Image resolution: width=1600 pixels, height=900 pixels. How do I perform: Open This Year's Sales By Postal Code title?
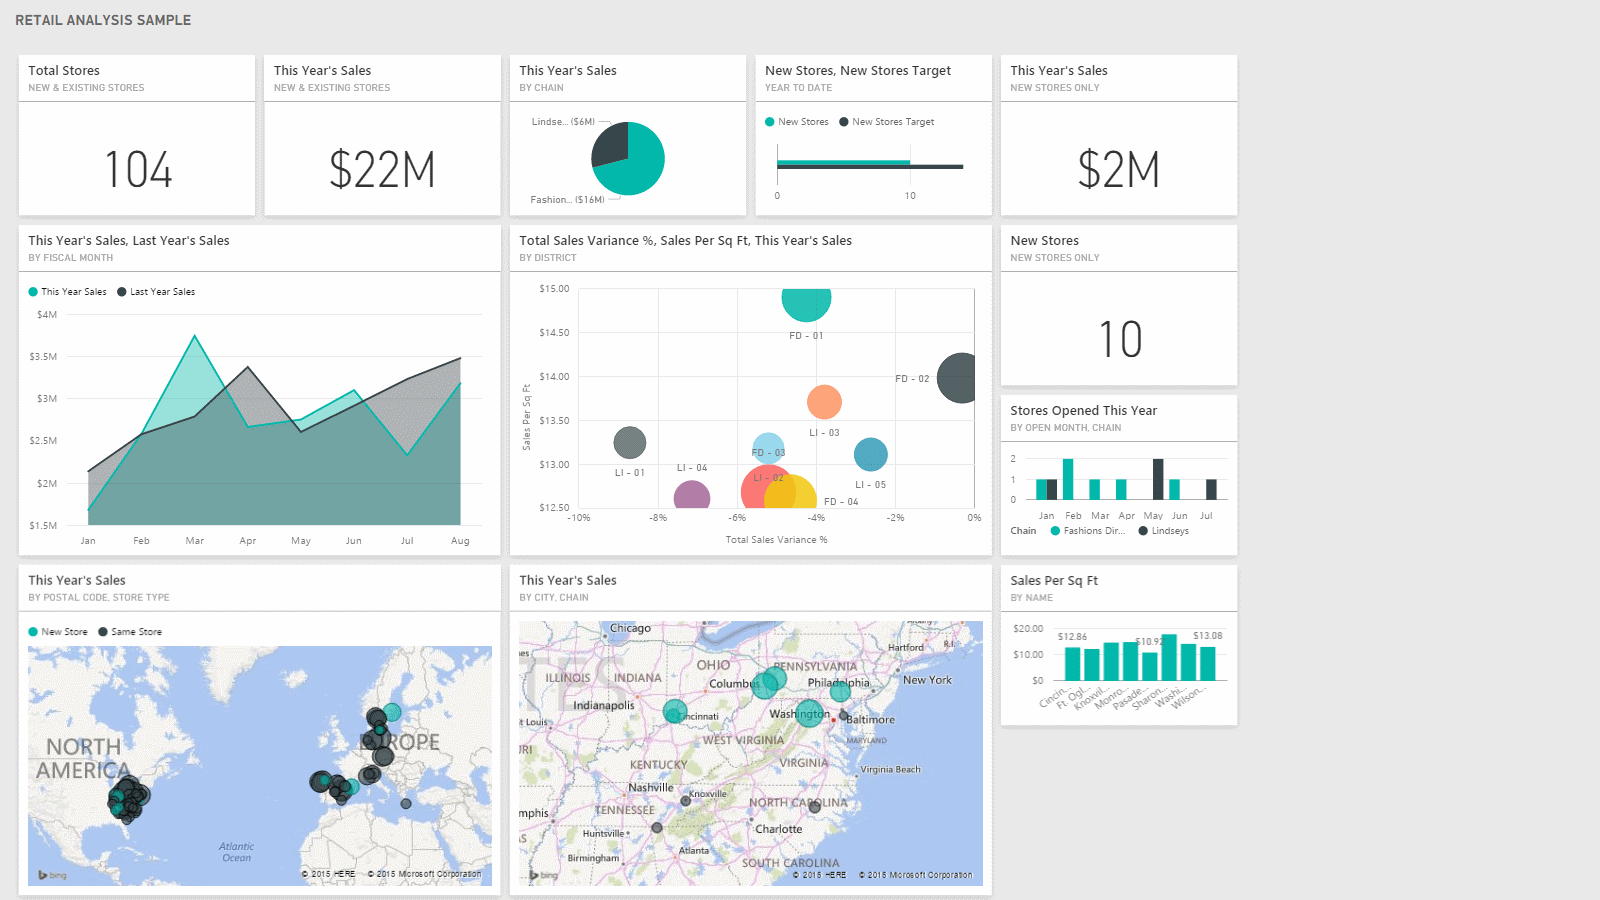[77, 581]
